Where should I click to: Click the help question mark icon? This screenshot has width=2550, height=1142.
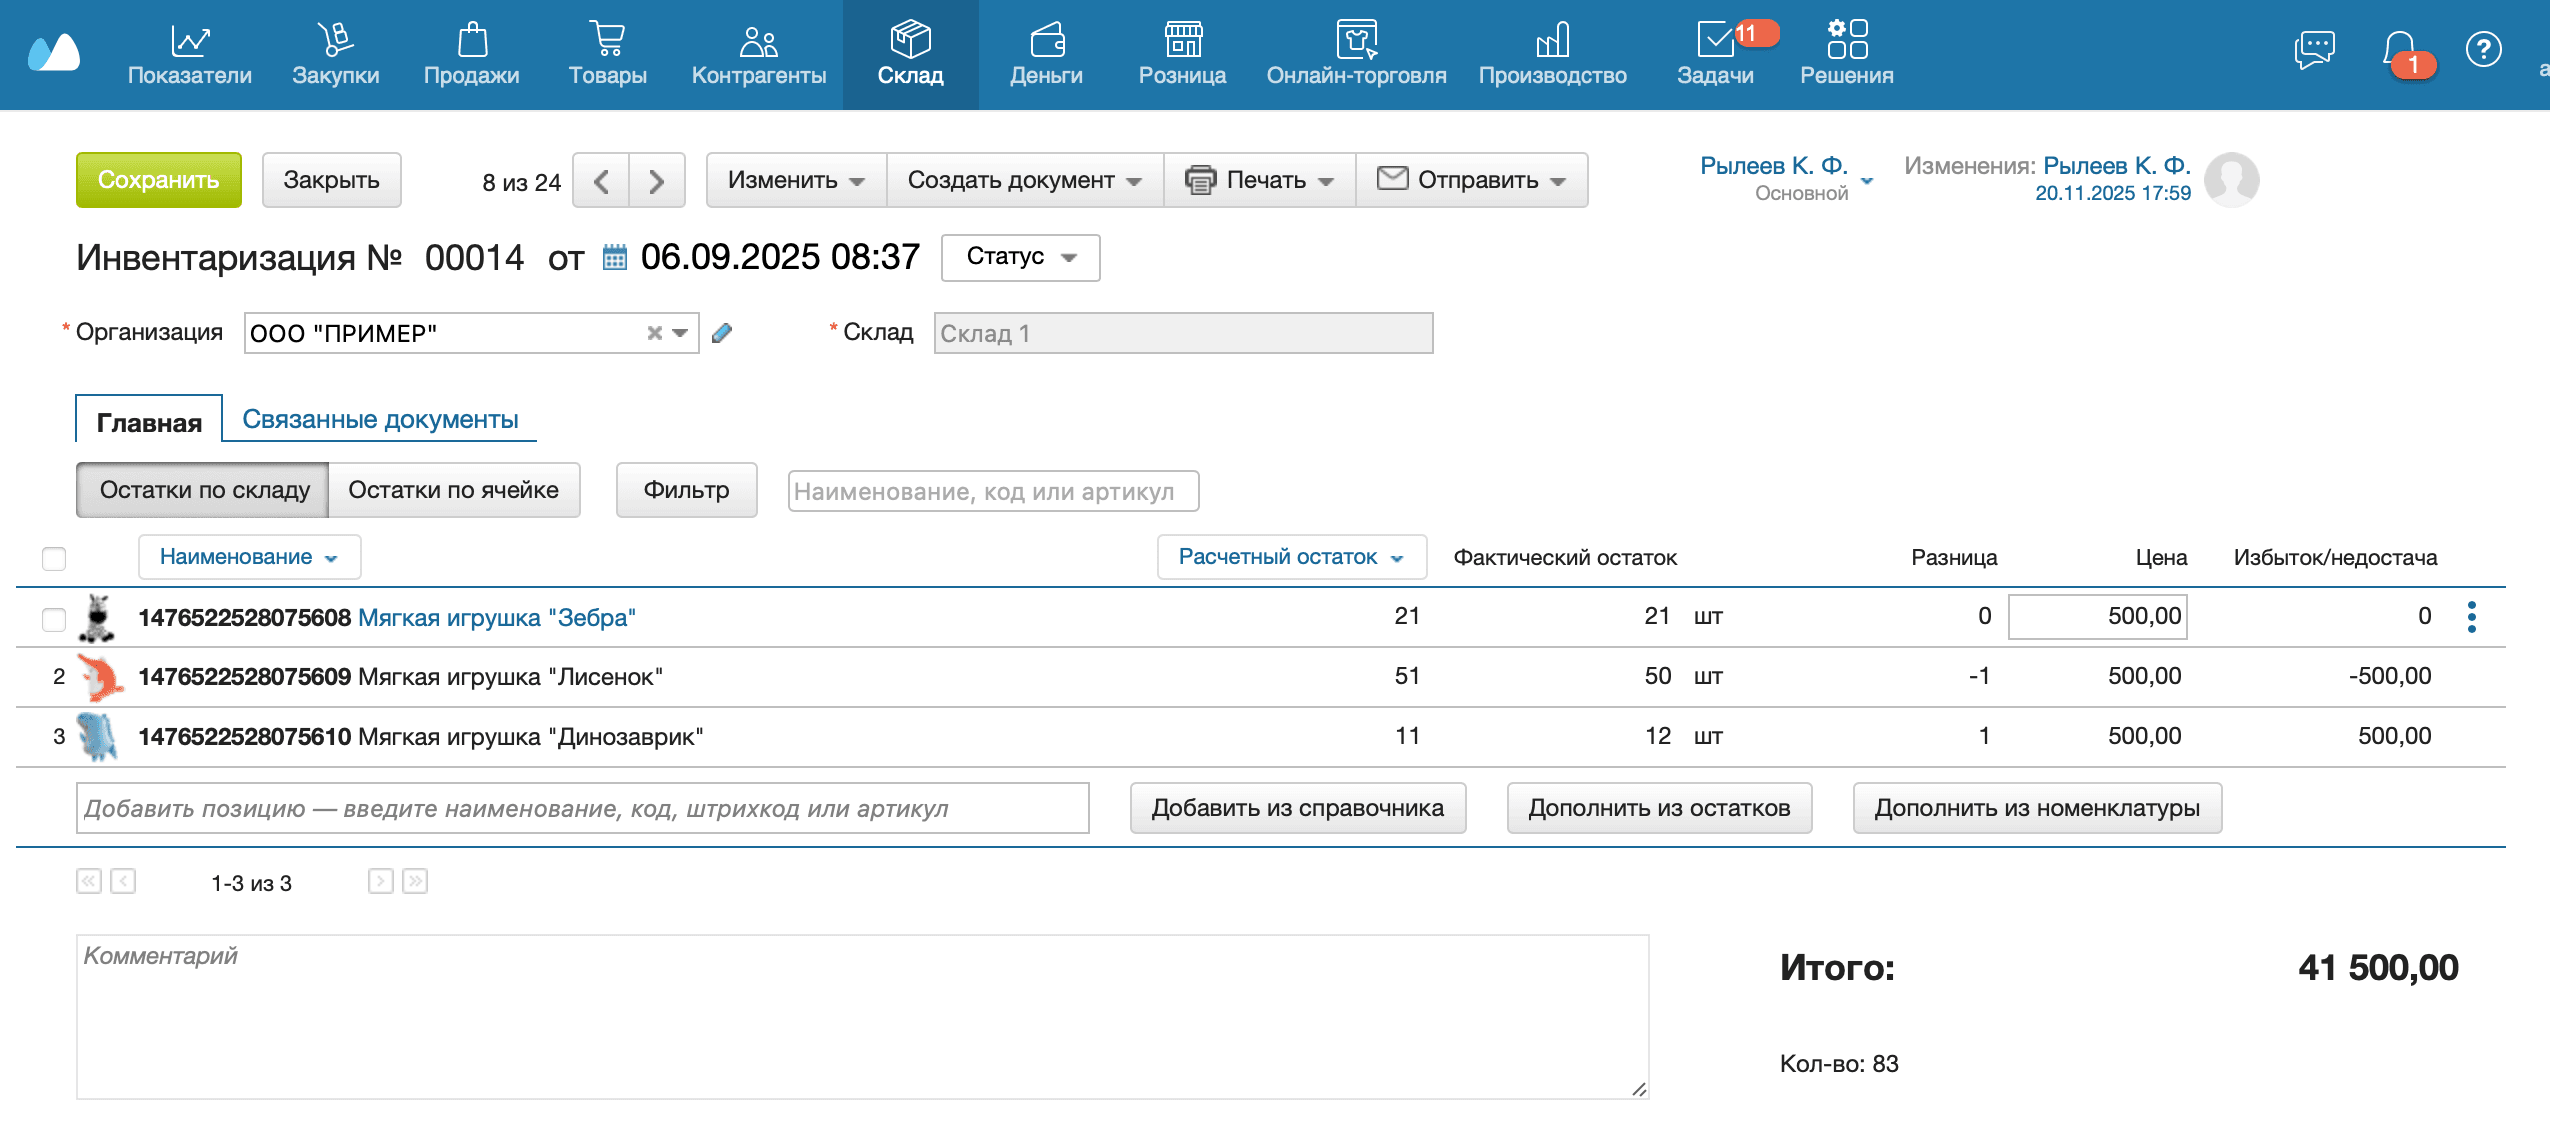pyautogui.click(x=2483, y=49)
